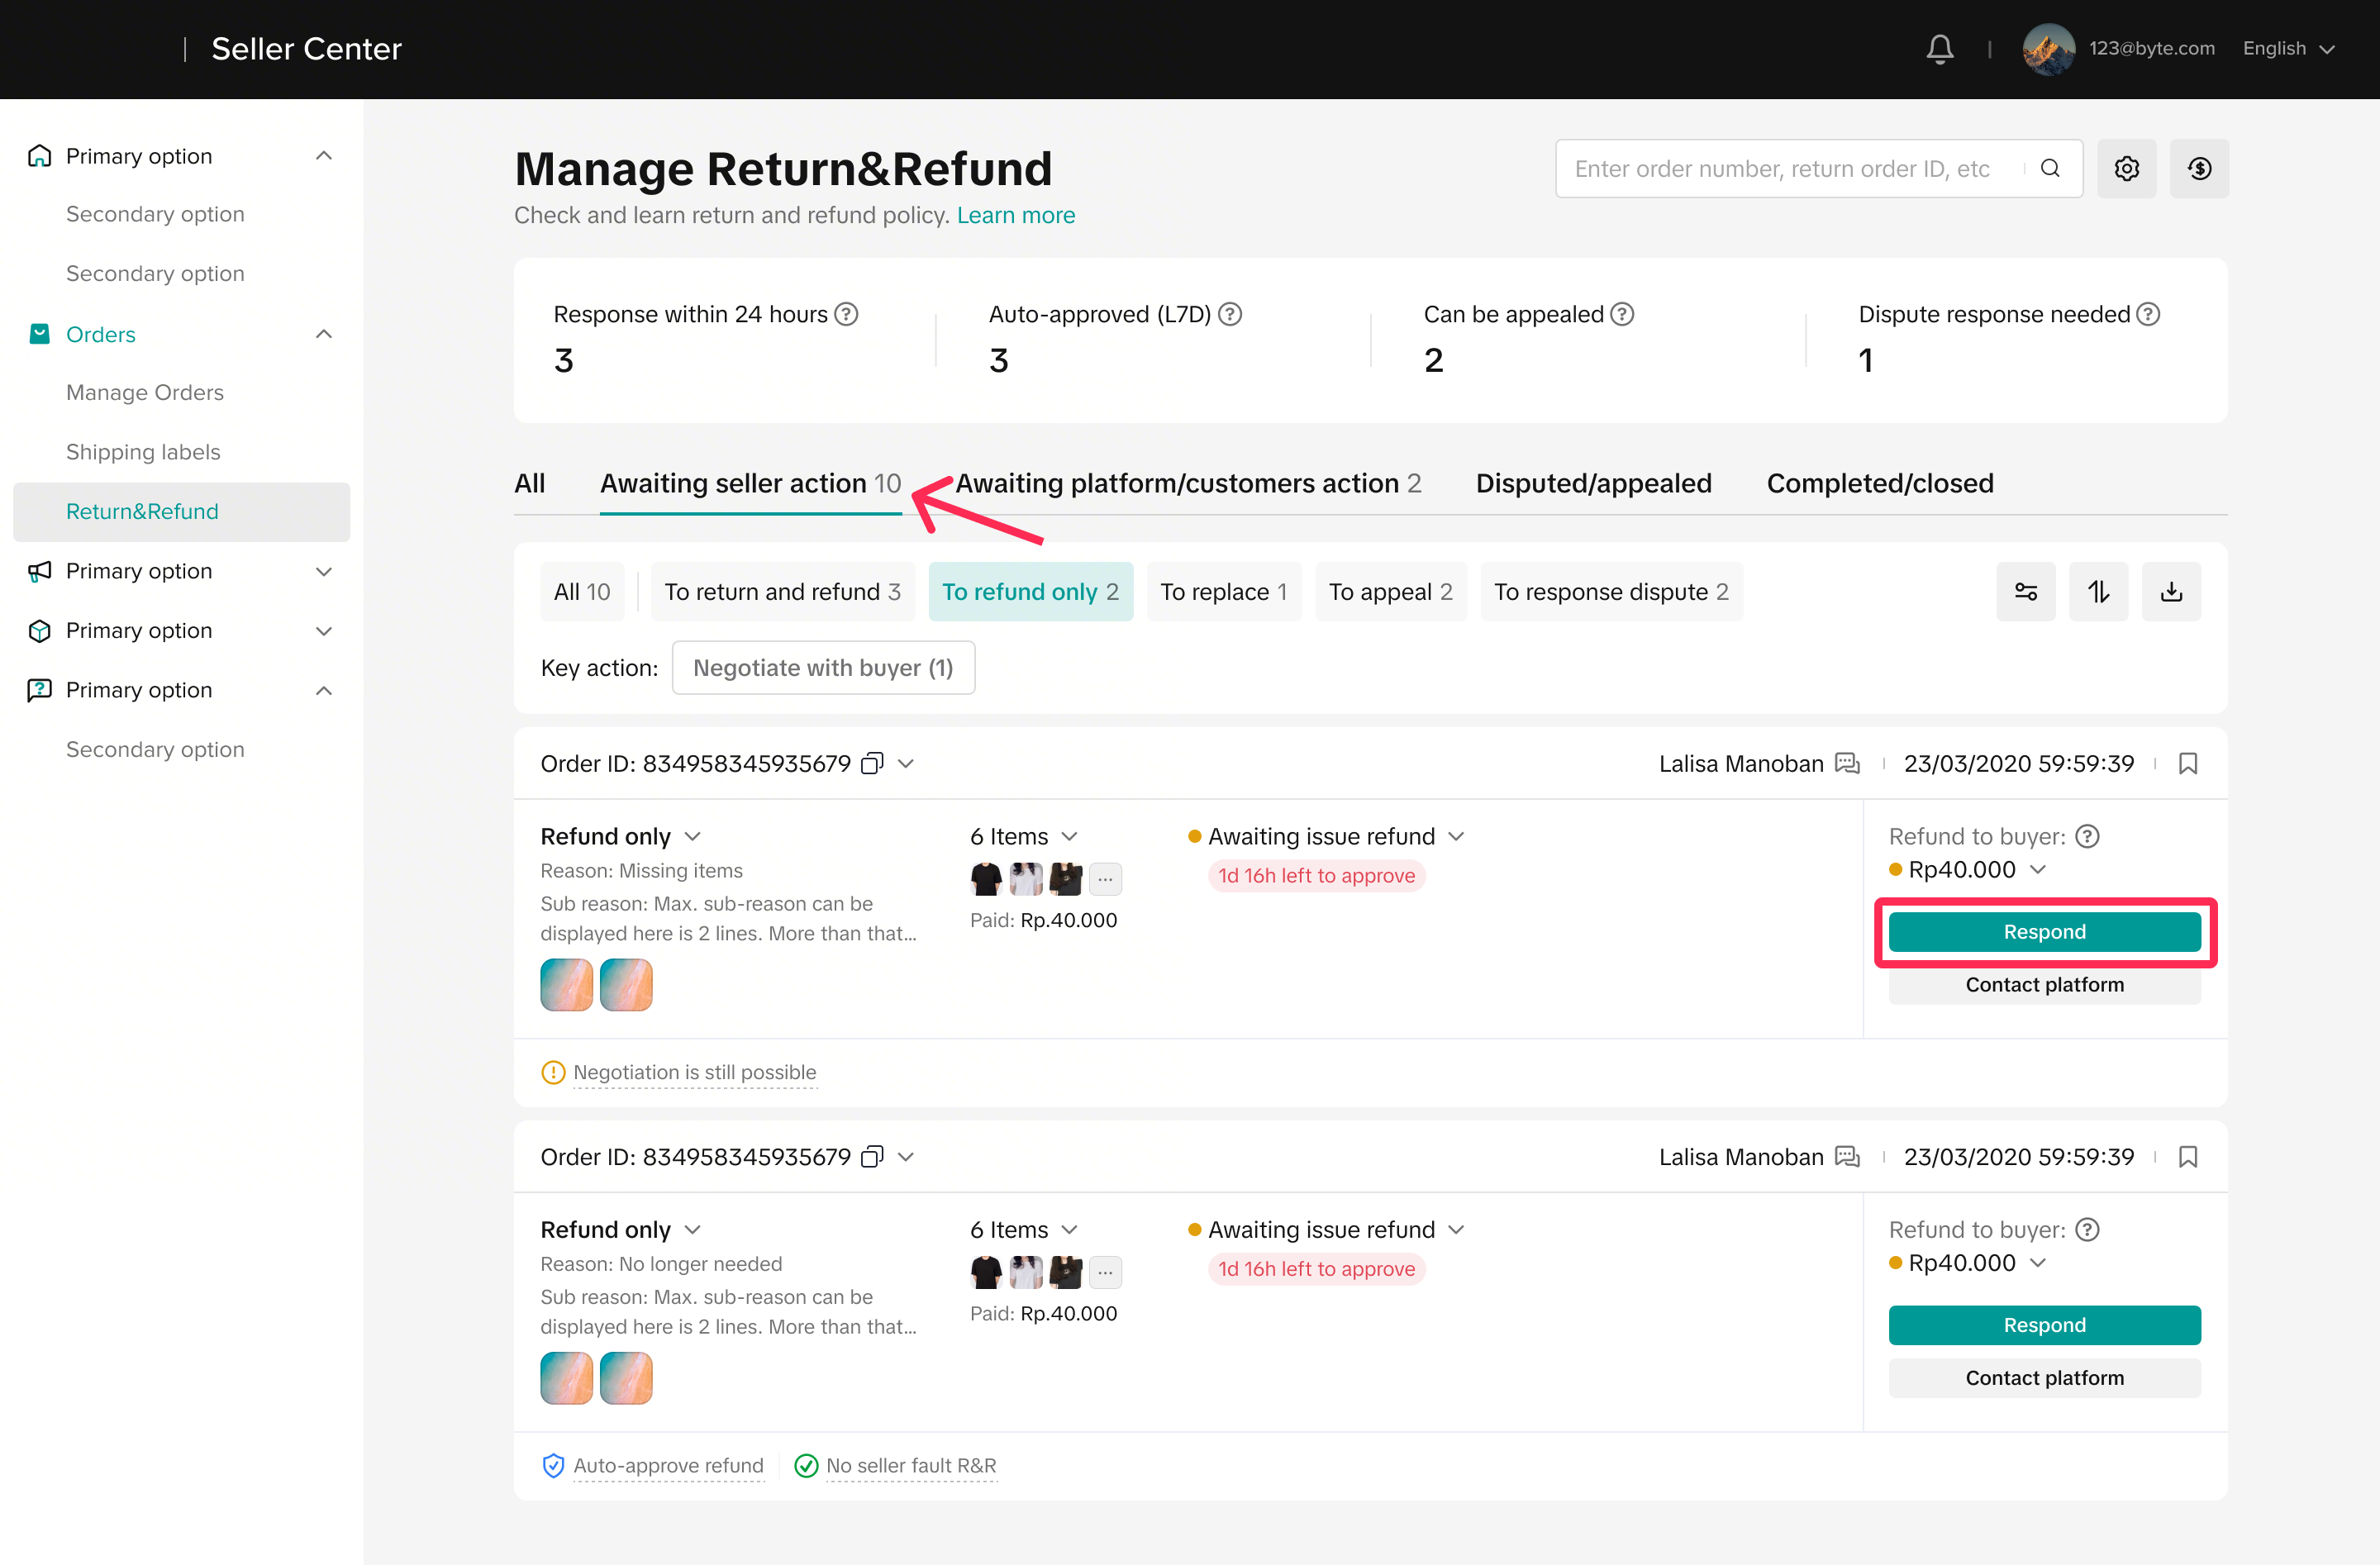Switch to the All tab
Image resolution: width=2380 pixels, height=1565 pixels.
[529, 484]
